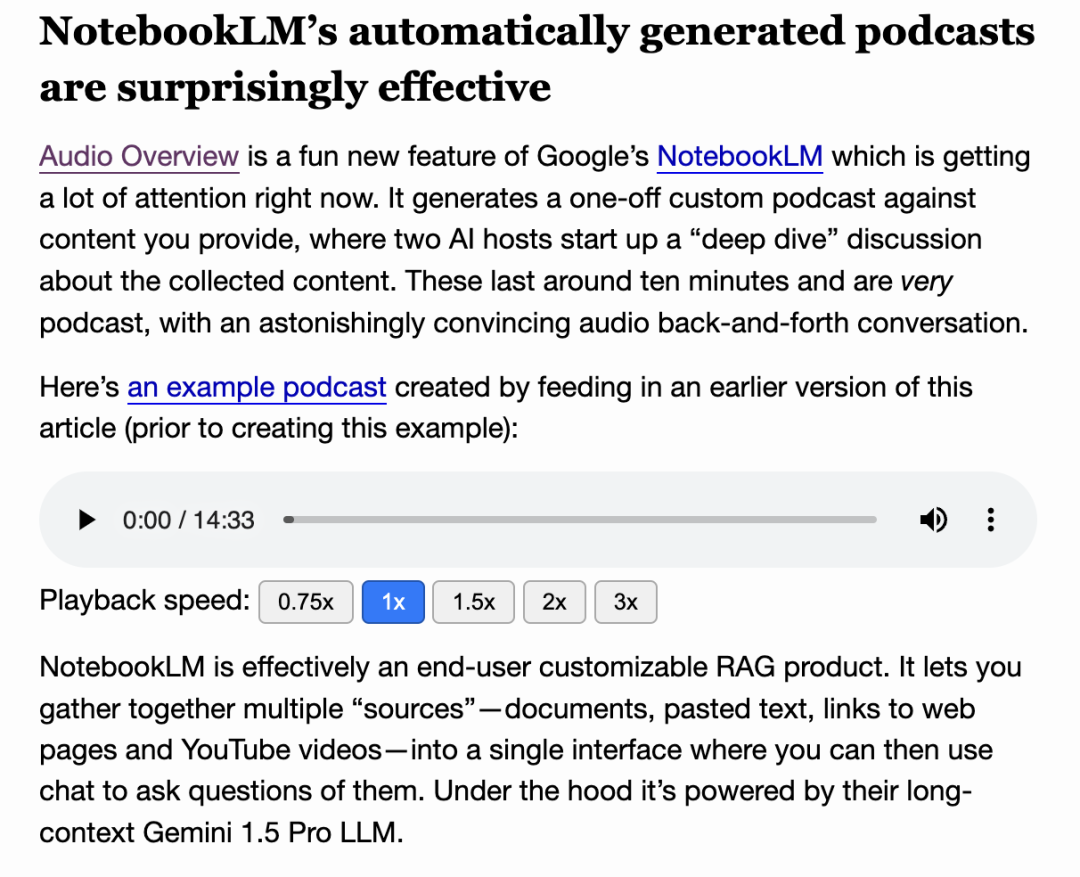Click the audio progress seek bar

click(580, 519)
